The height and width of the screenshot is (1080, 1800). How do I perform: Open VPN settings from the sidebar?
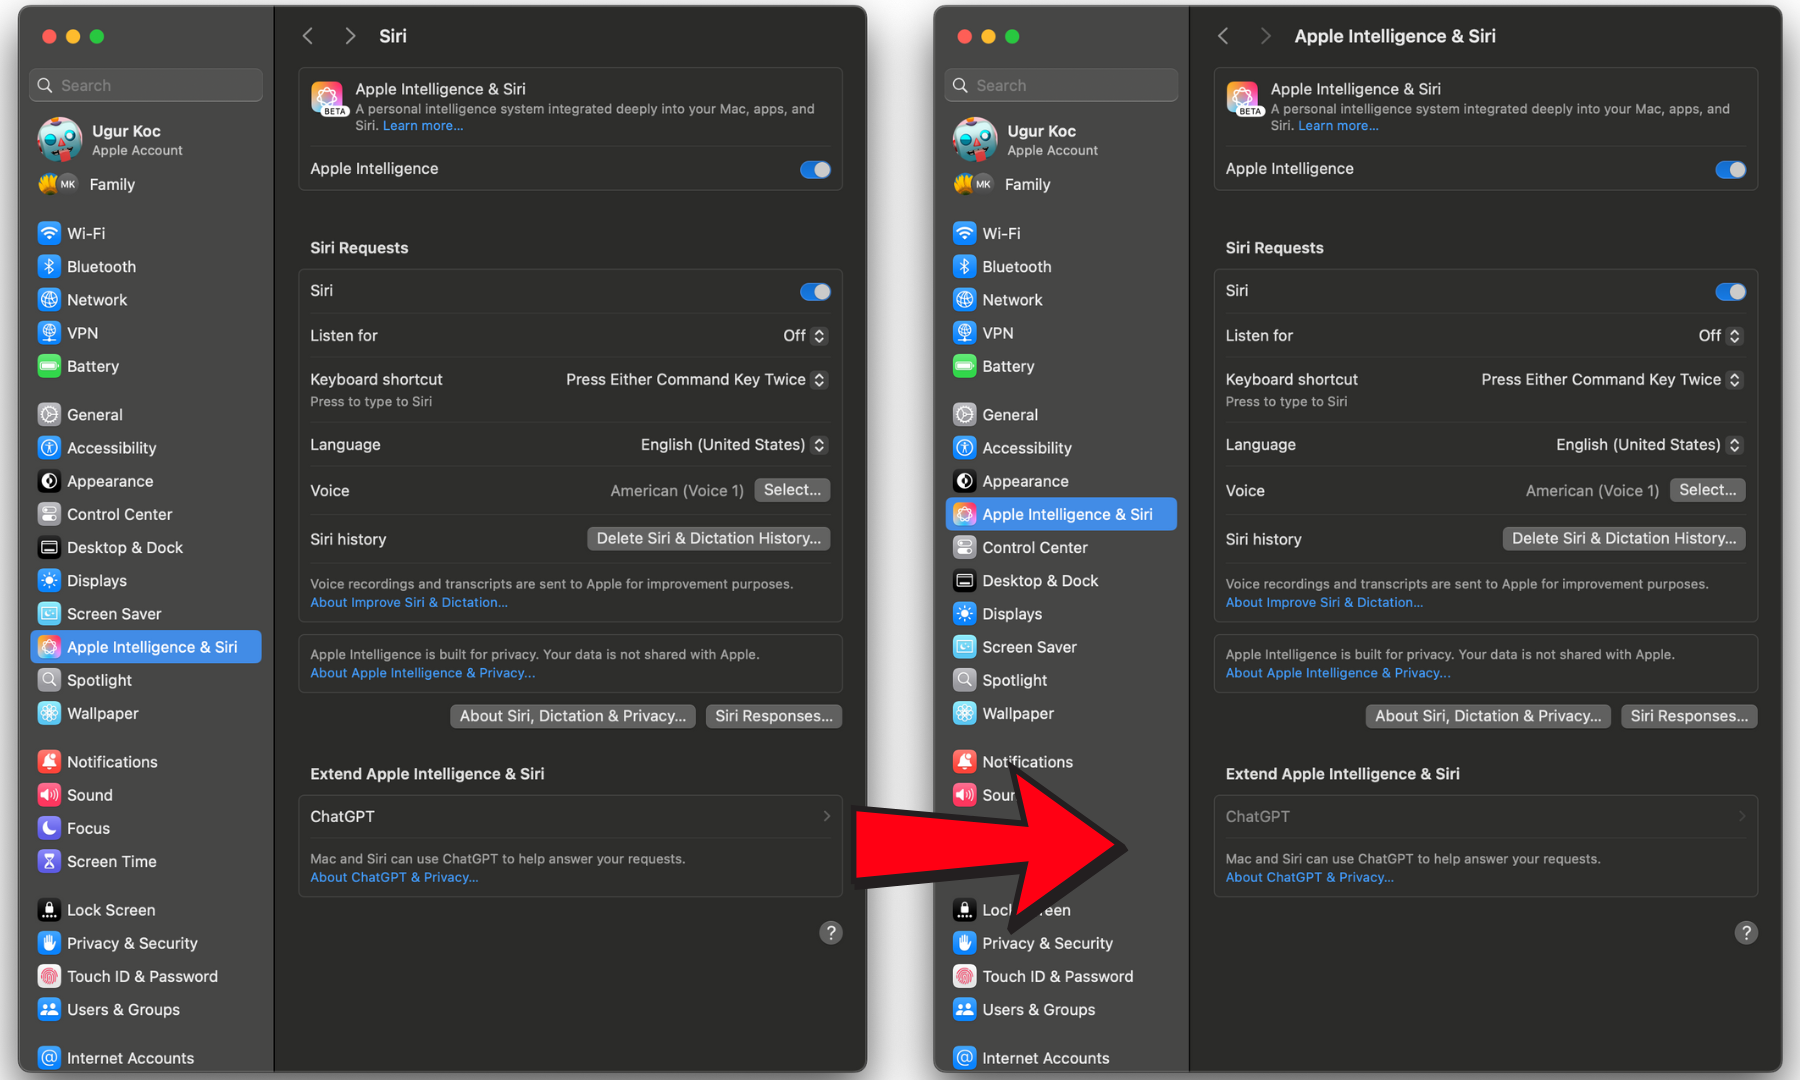[81, 332]
